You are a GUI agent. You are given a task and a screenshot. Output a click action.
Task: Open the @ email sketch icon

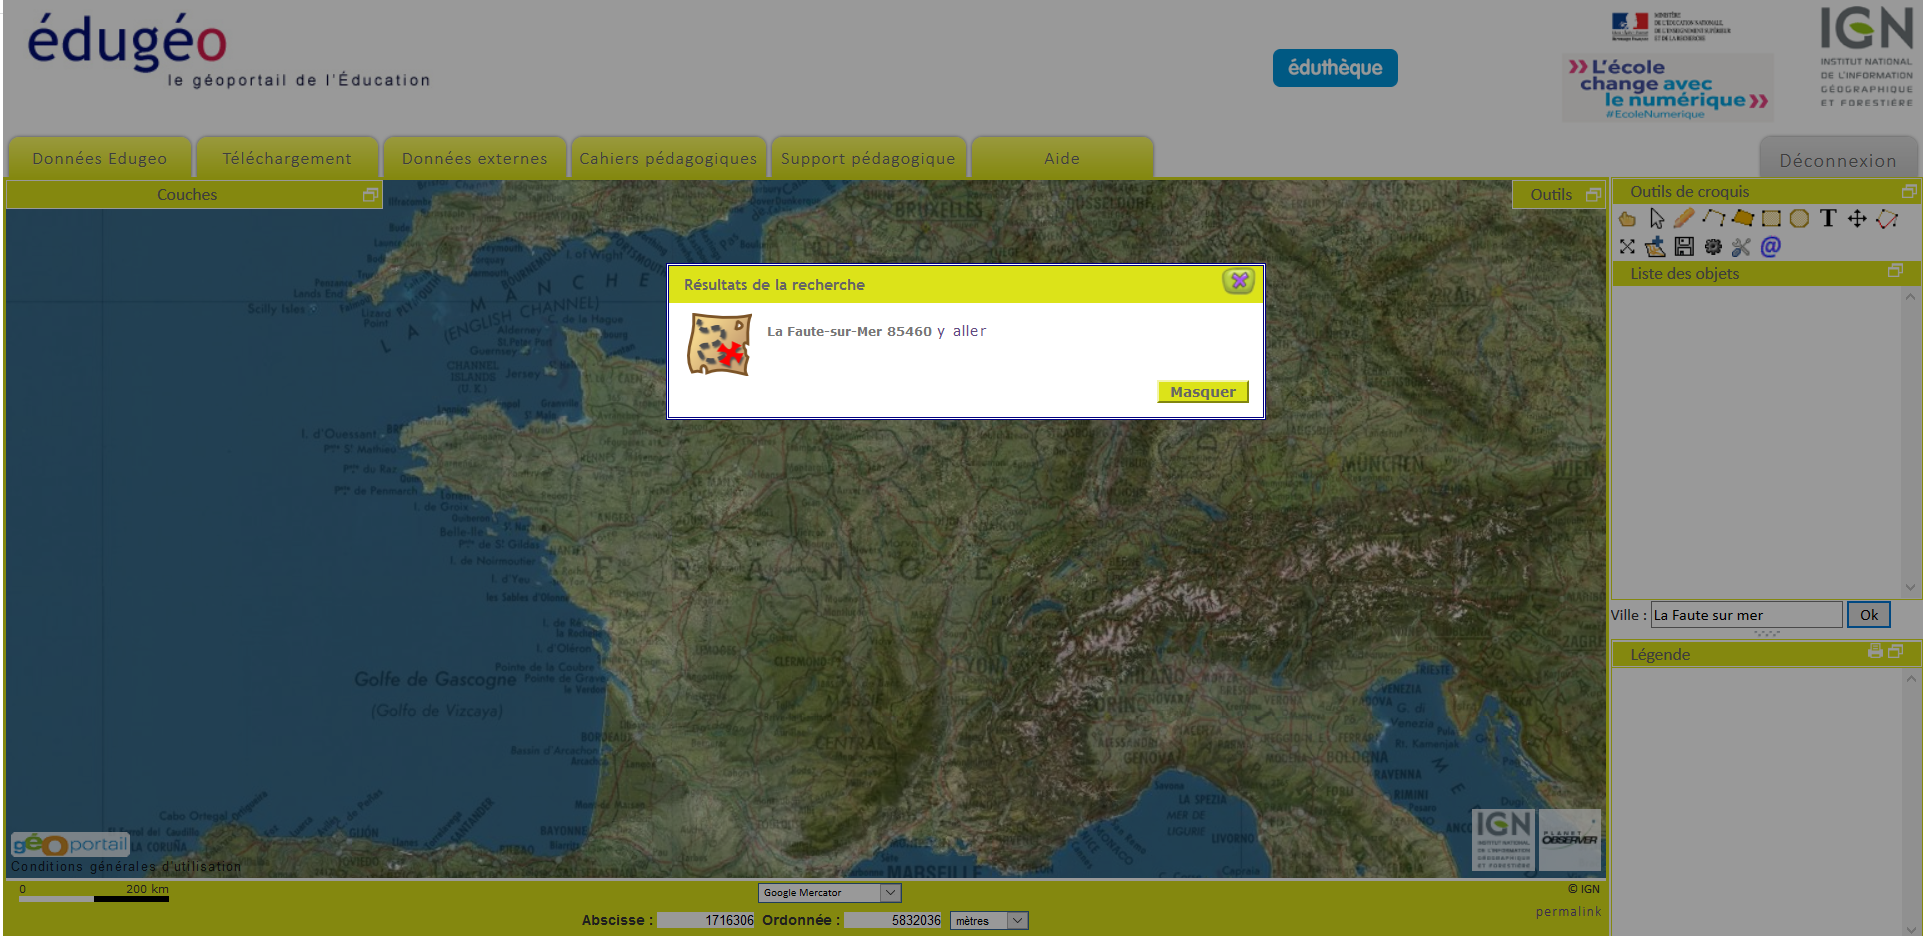click(1770, 247)
